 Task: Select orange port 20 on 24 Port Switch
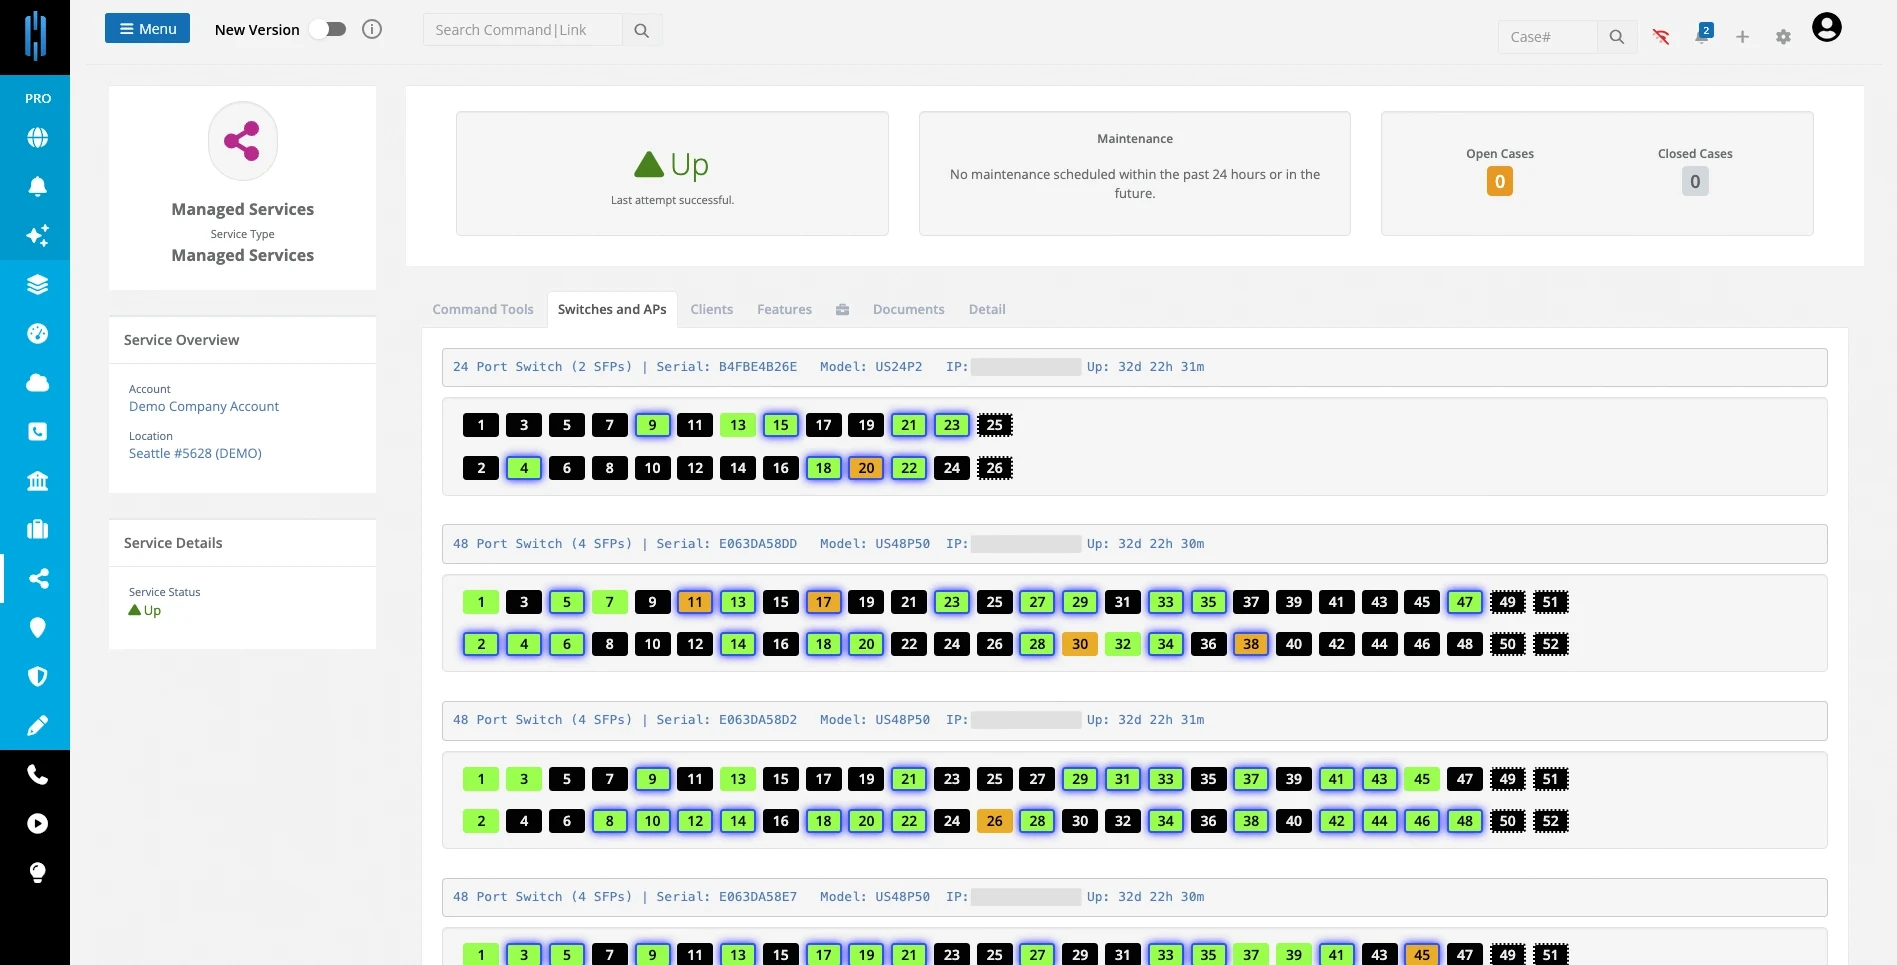click(x=866, y=468)
